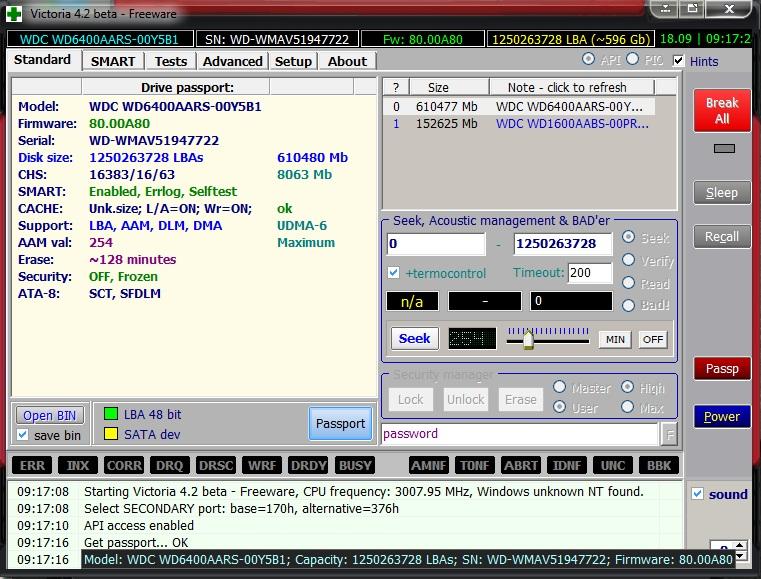Click the green cross Victoria app icon

[14, 14]
